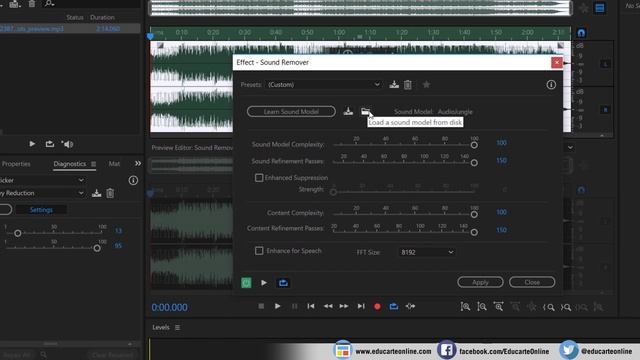Switch to the Diagnostics tab

(x=69, y=164)
